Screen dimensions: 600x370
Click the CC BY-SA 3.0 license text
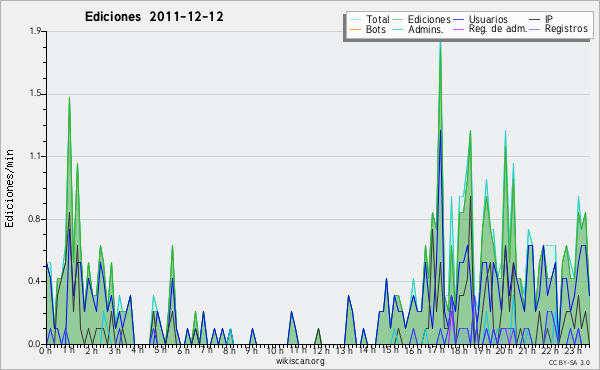pyautogui.click(x=569, y=362)
